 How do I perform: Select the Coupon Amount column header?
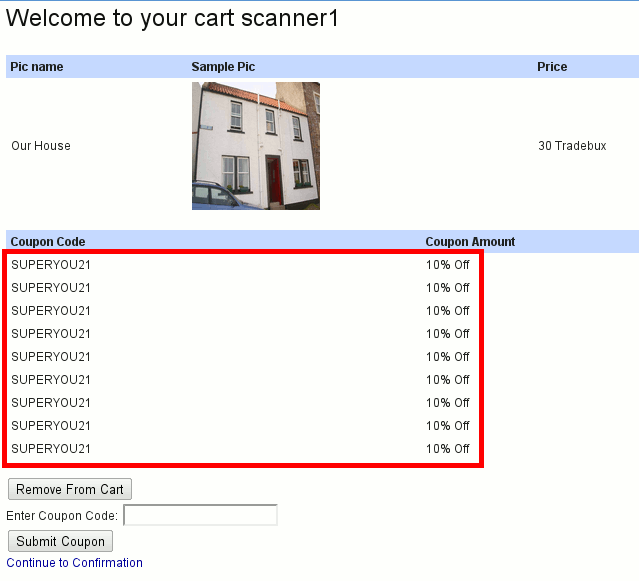(470, 242)
